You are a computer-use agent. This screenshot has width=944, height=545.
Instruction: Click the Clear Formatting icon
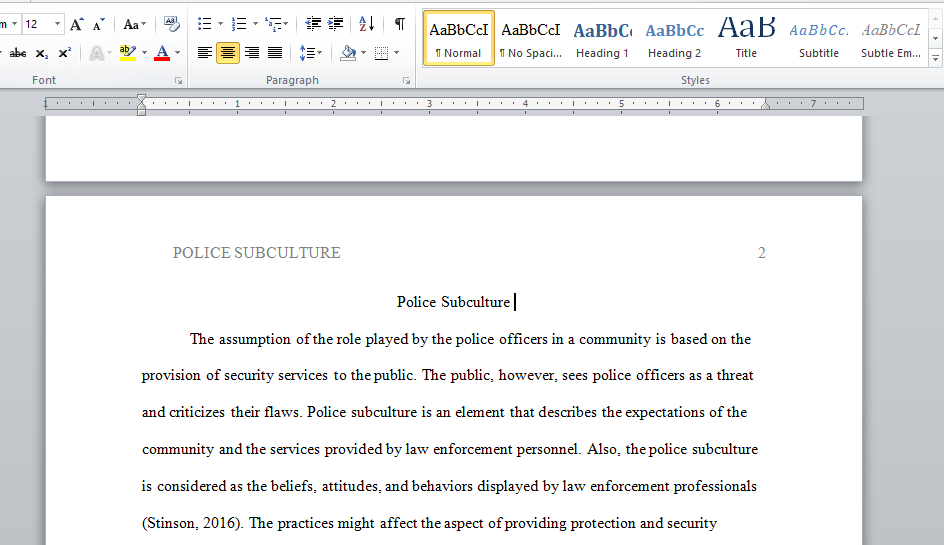click(x=172, y=24)
